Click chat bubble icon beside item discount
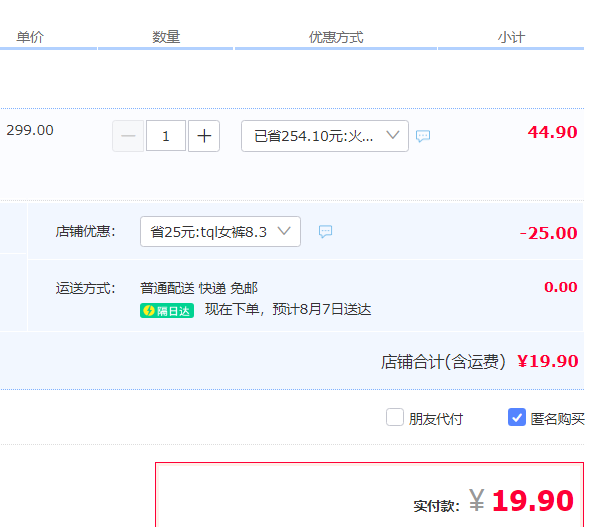The height and width of the screenshot is (527, 590). pyautogui.click(x=423, y=136)
